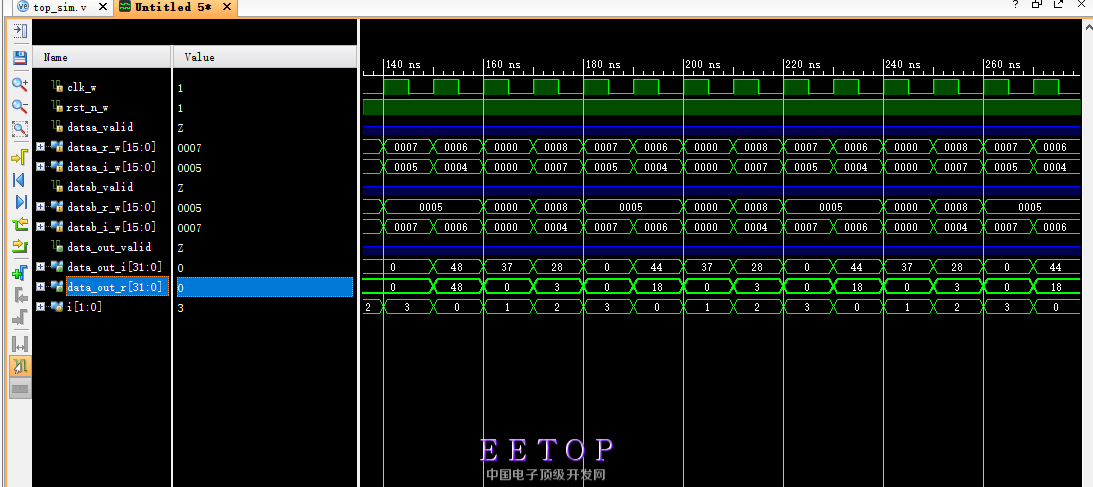Screen dimensions: 1093x487
Task: Open help with the question mark icon
Action: point(1016,5)
